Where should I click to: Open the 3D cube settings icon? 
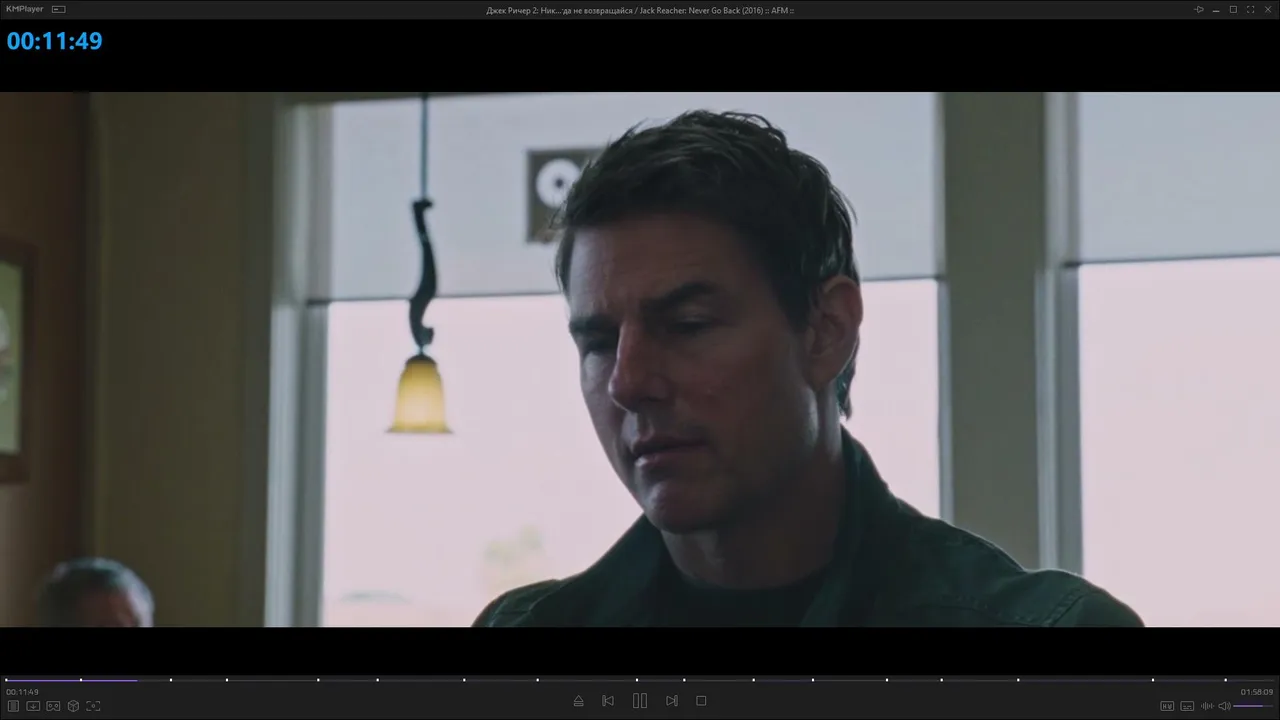coord(73,706)
